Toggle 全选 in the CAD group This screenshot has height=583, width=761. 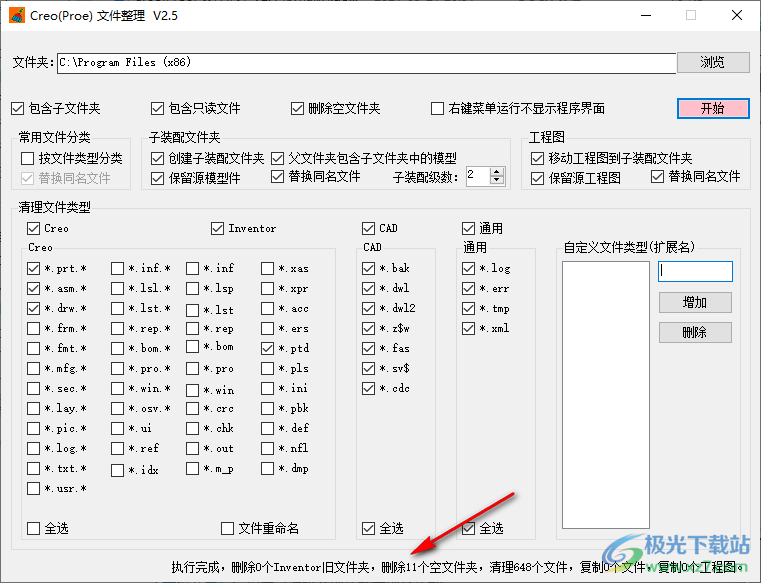tap(368, 528)
